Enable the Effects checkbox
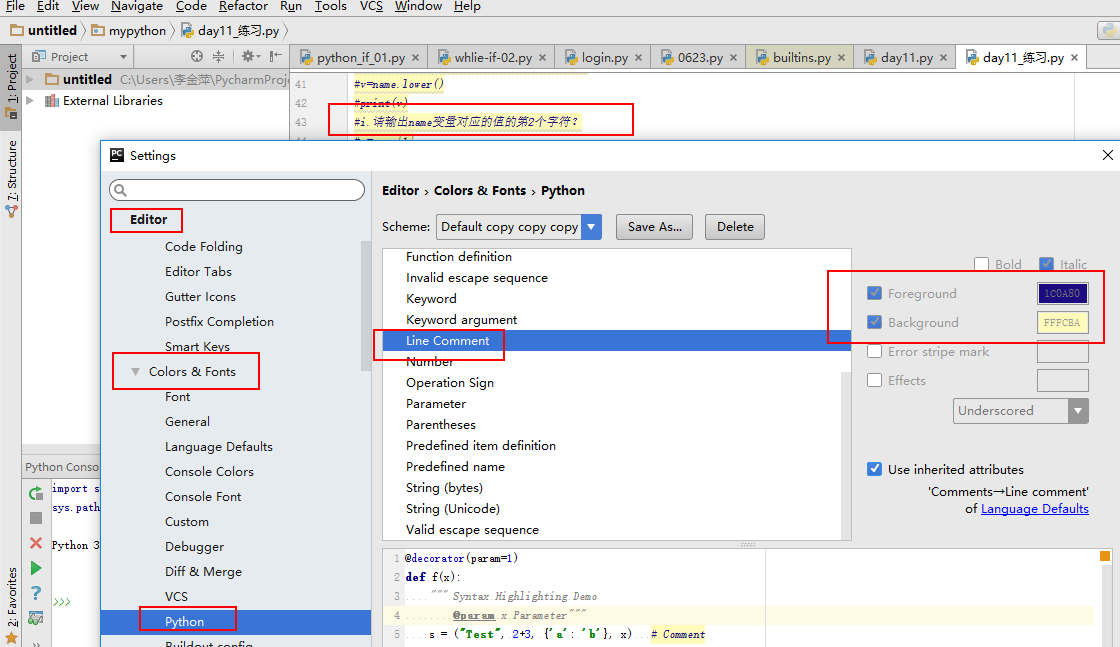 [874, 380]
